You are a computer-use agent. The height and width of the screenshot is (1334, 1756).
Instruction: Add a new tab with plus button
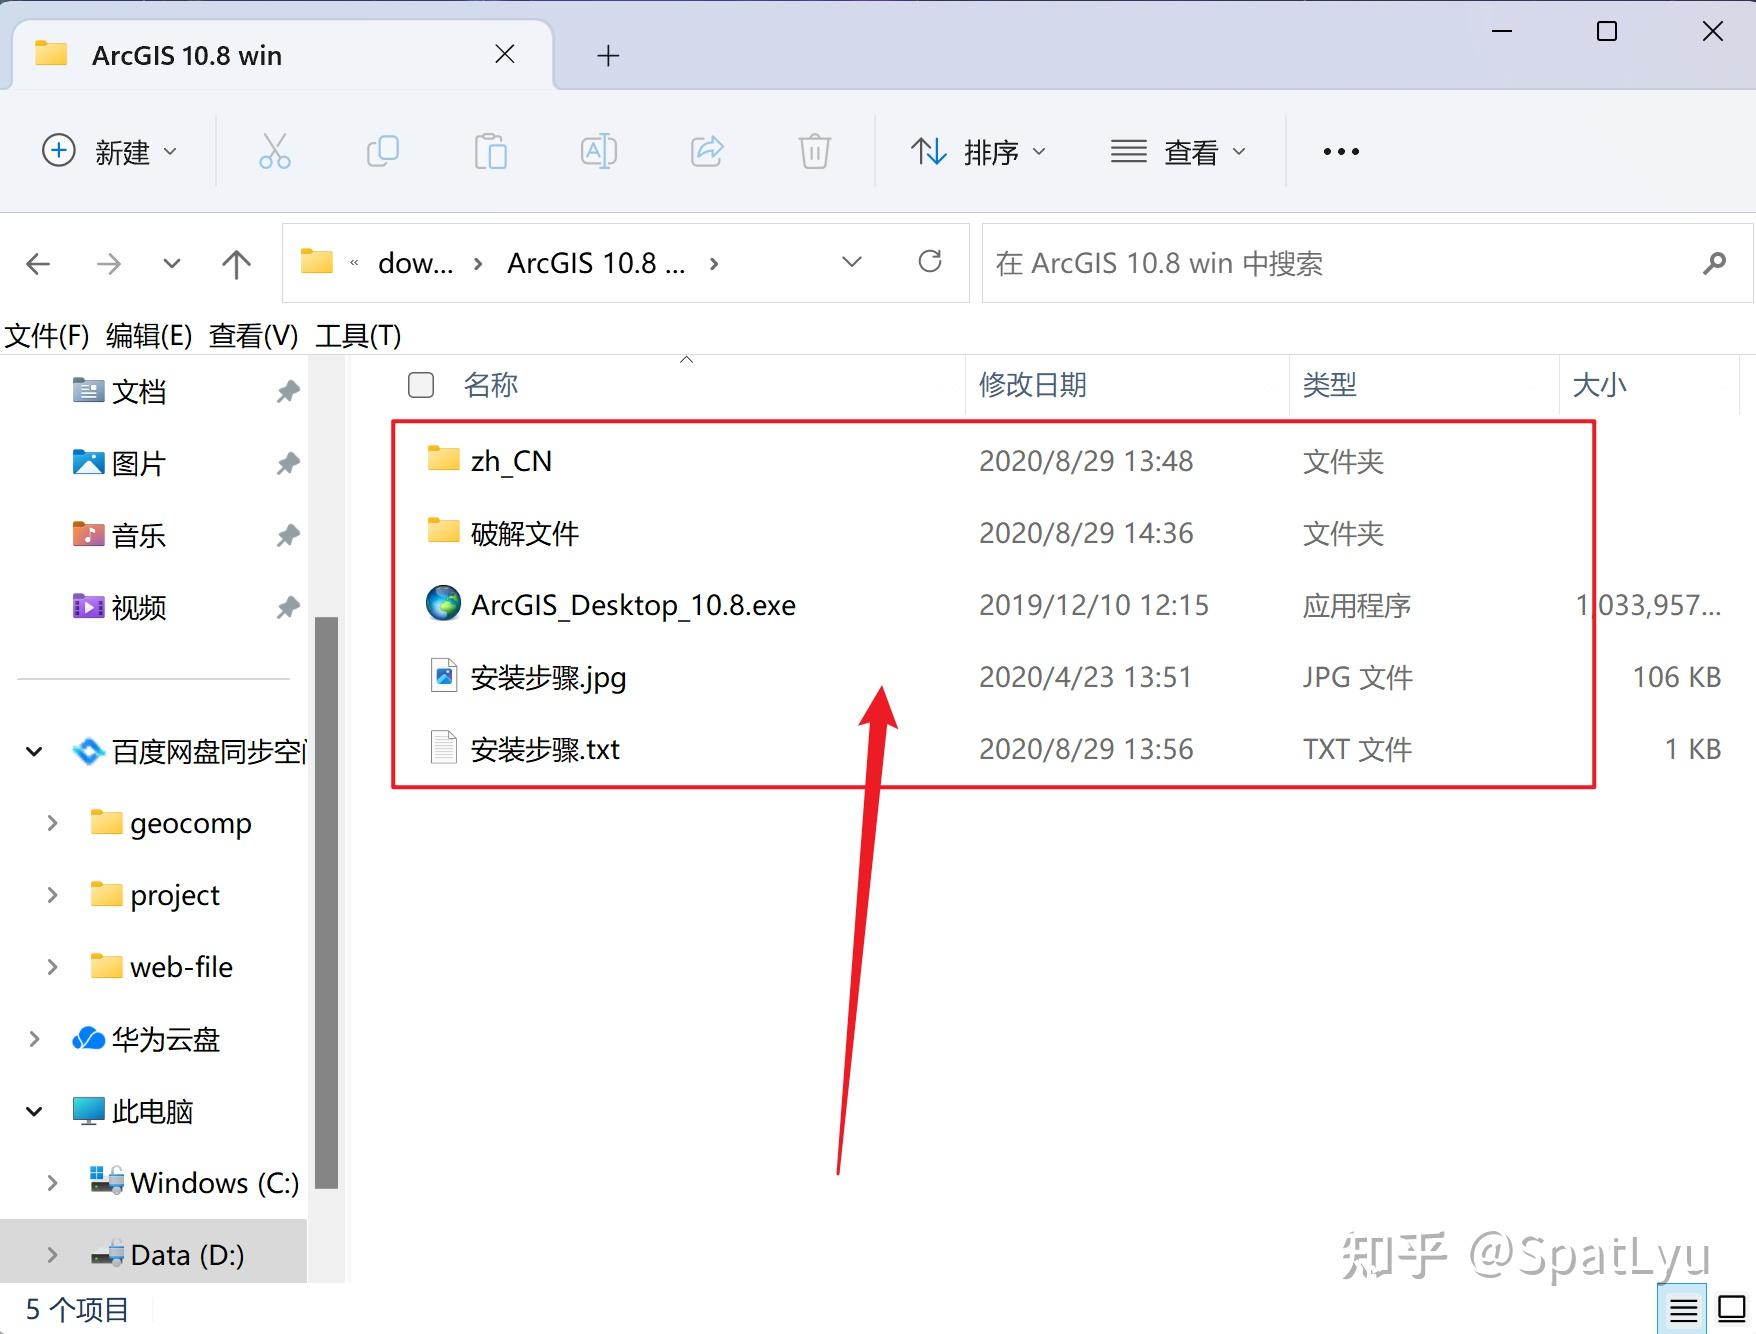608,55
